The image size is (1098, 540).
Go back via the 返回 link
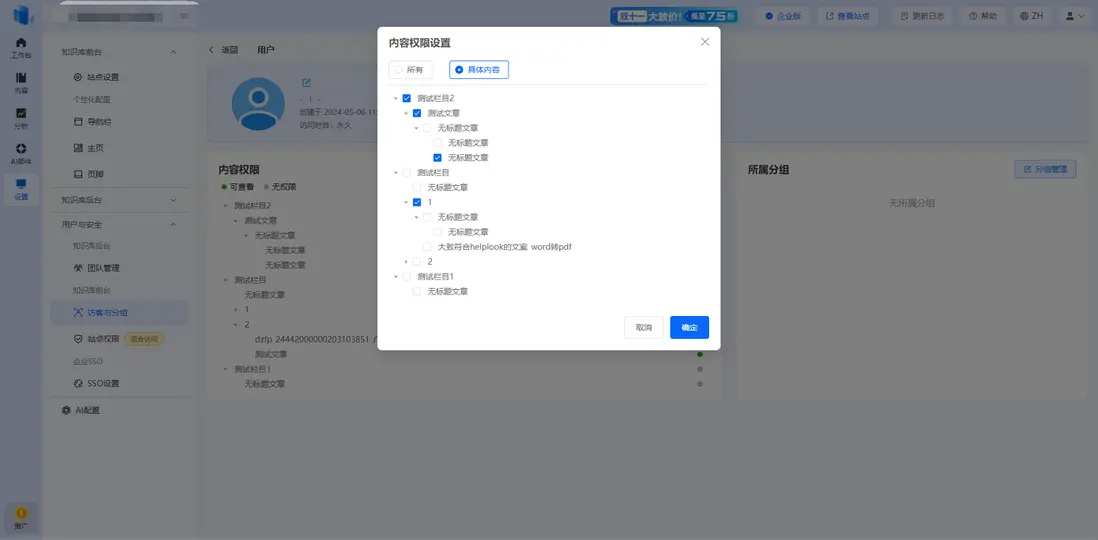tap(230, 50)
